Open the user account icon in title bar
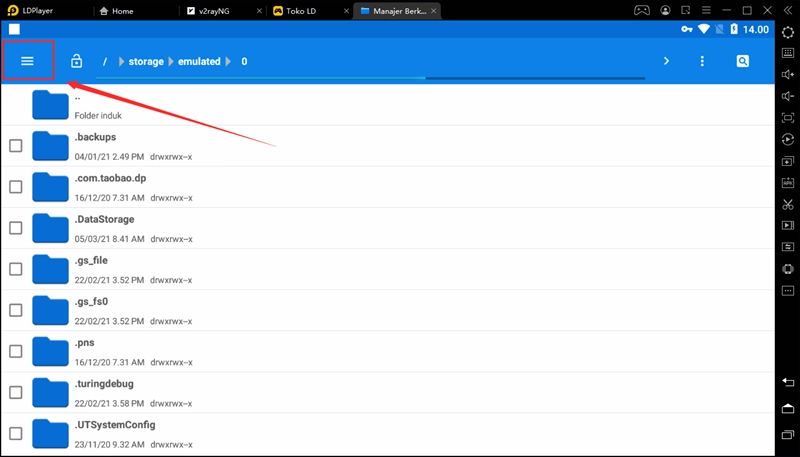The height and width of the screenshot is (457, 800). click(665, 10)
